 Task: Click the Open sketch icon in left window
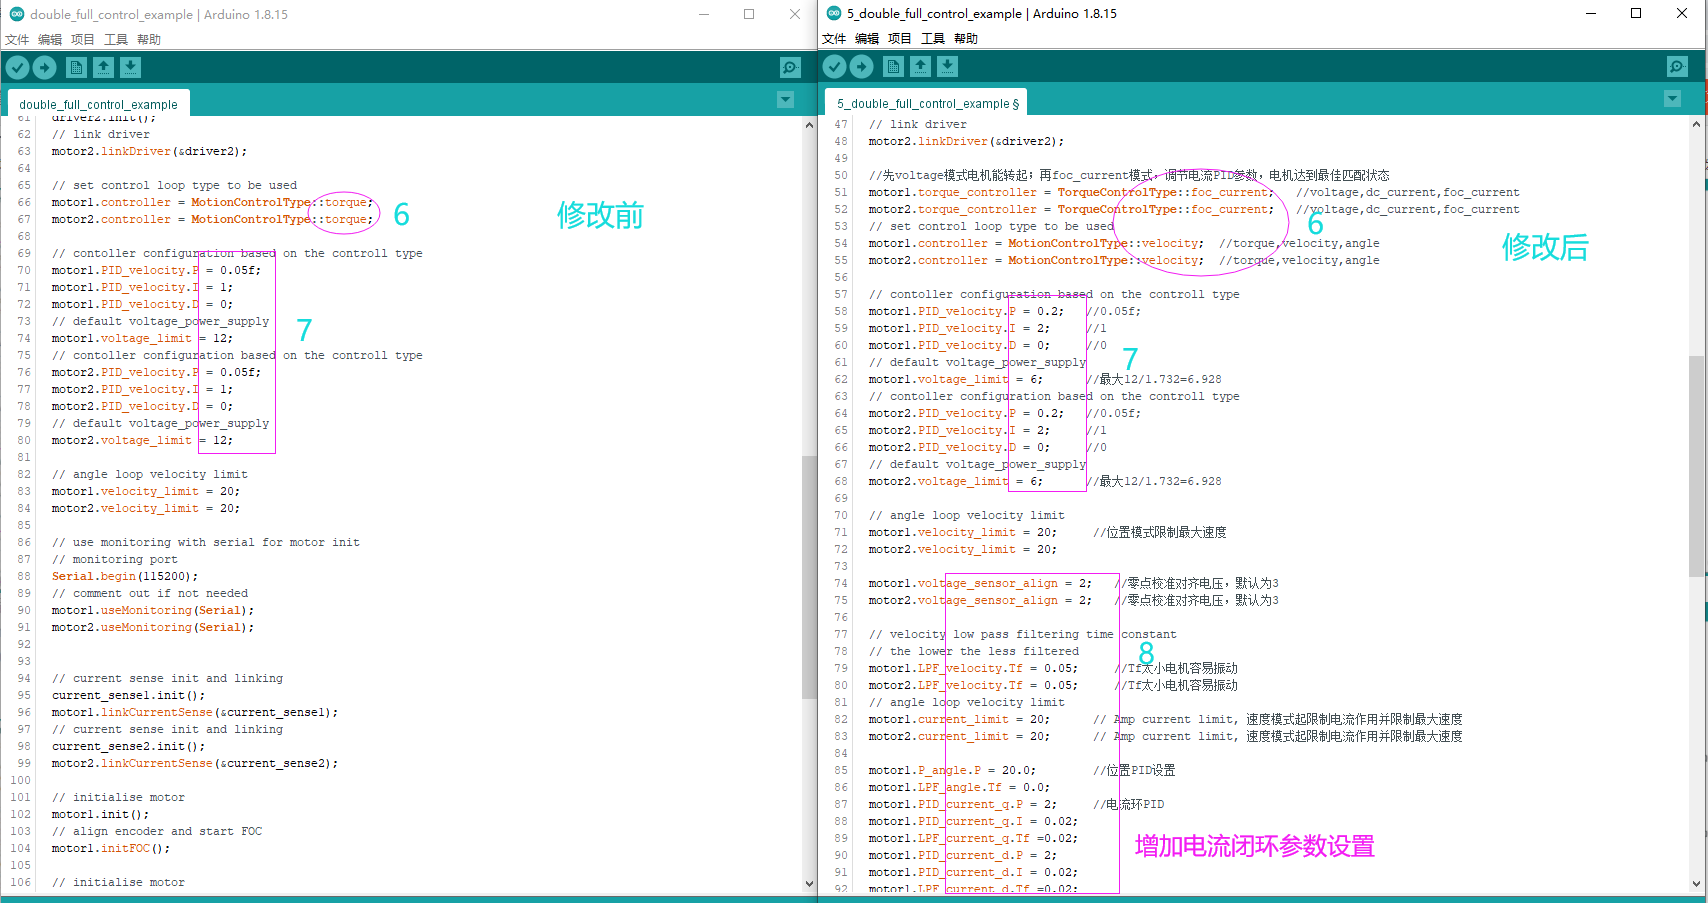tap(104, 66)
